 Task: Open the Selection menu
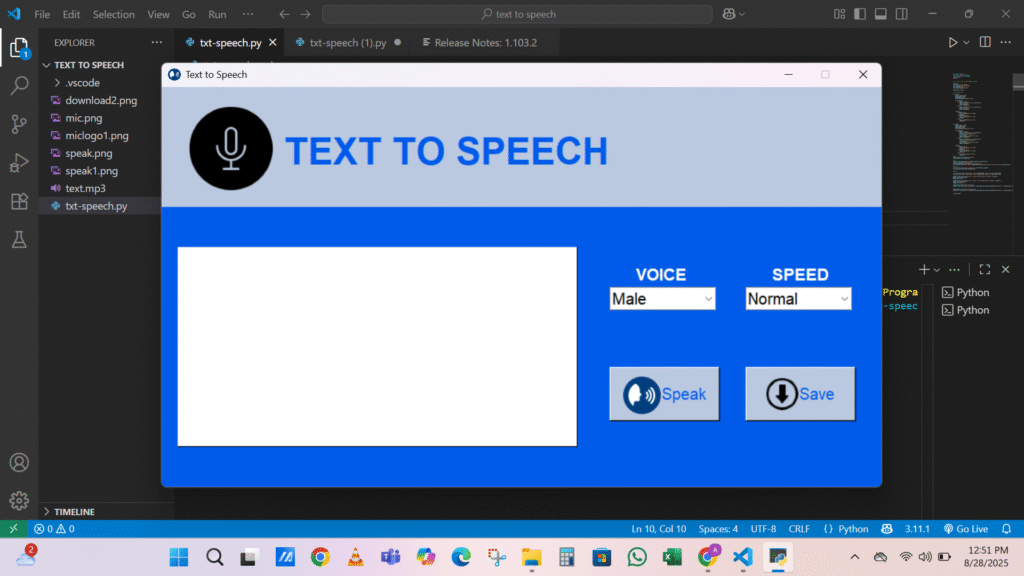point(114,14)
